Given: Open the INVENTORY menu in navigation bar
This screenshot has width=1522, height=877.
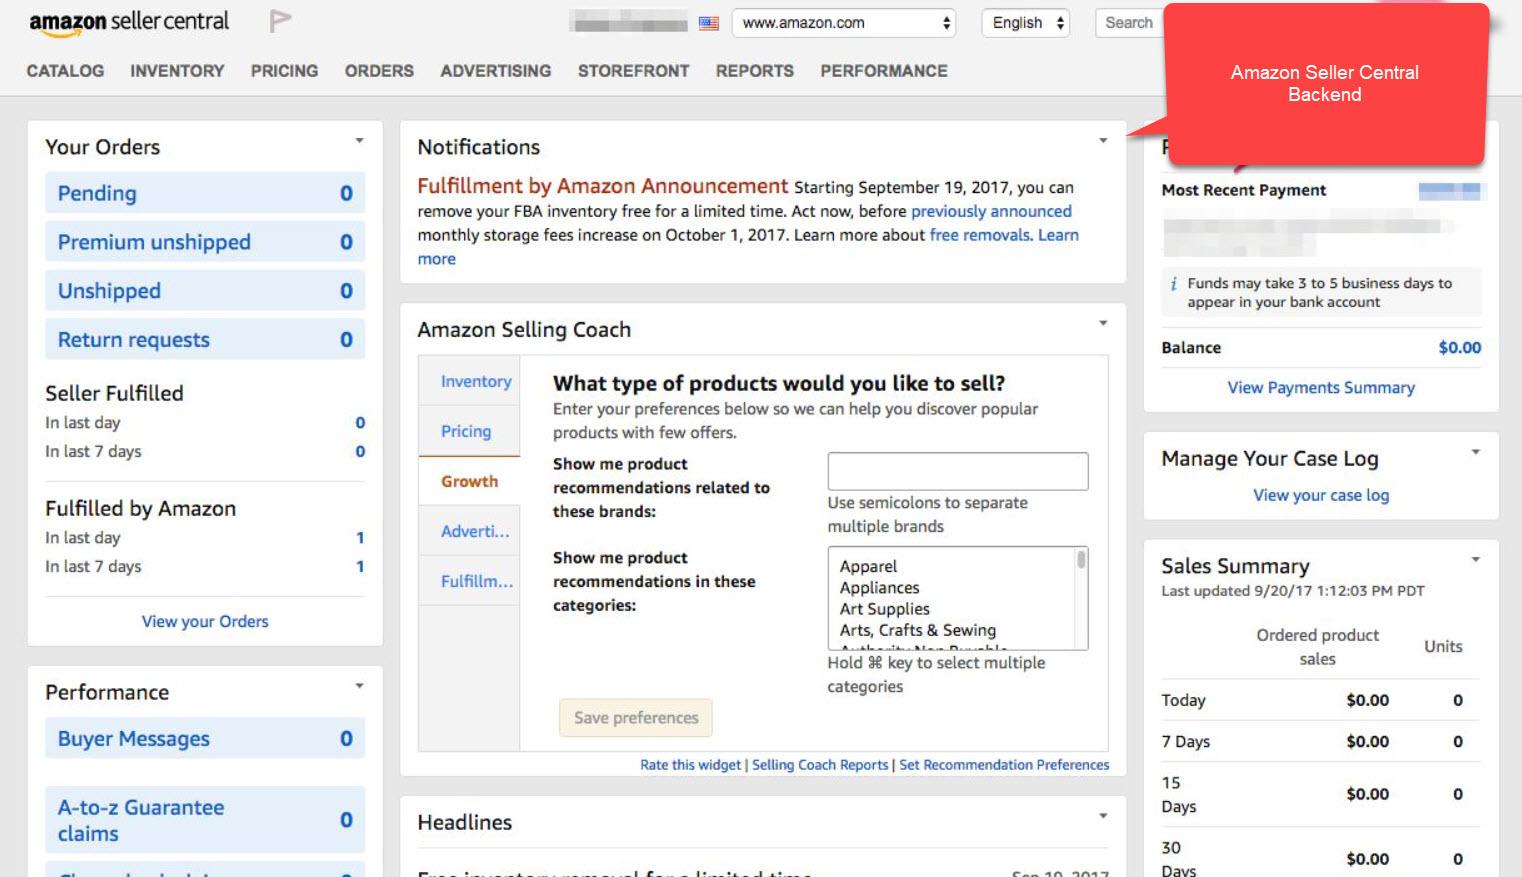Looking at the screenshot, I should [177, 71].
